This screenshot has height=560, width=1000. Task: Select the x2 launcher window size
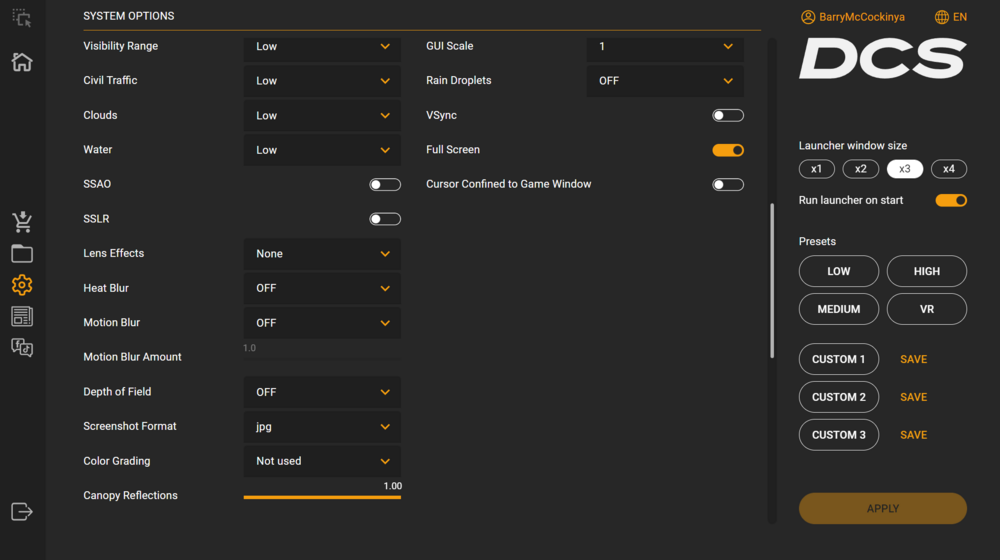pyautogui.click(x=860, y=169)
